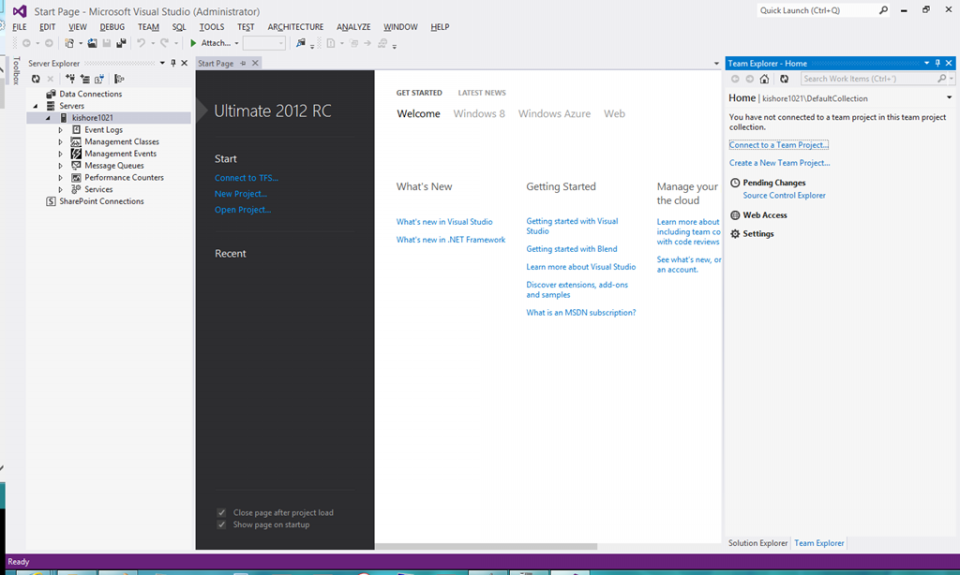Open the vertical Toolbox side tab
Screen dimensions: 960x575
coord(17,70)
